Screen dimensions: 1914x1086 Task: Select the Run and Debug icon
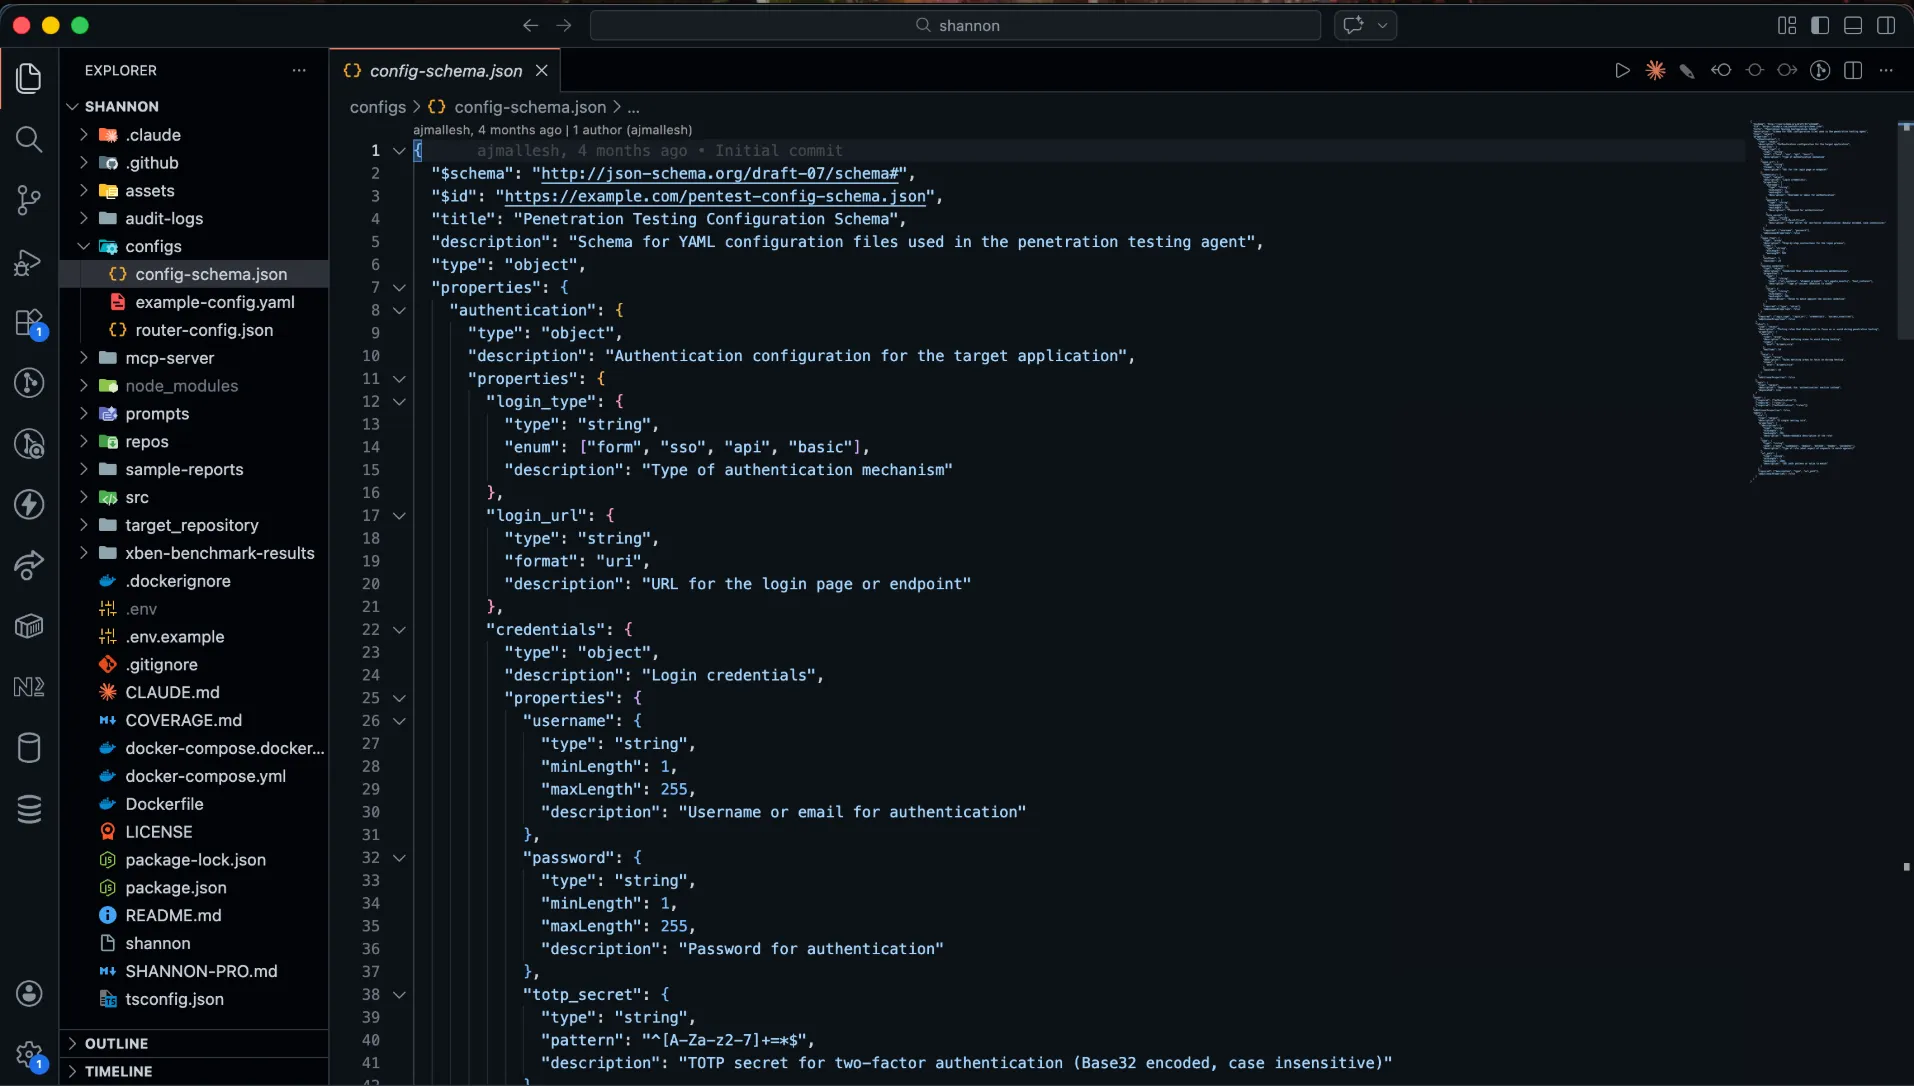29,262
